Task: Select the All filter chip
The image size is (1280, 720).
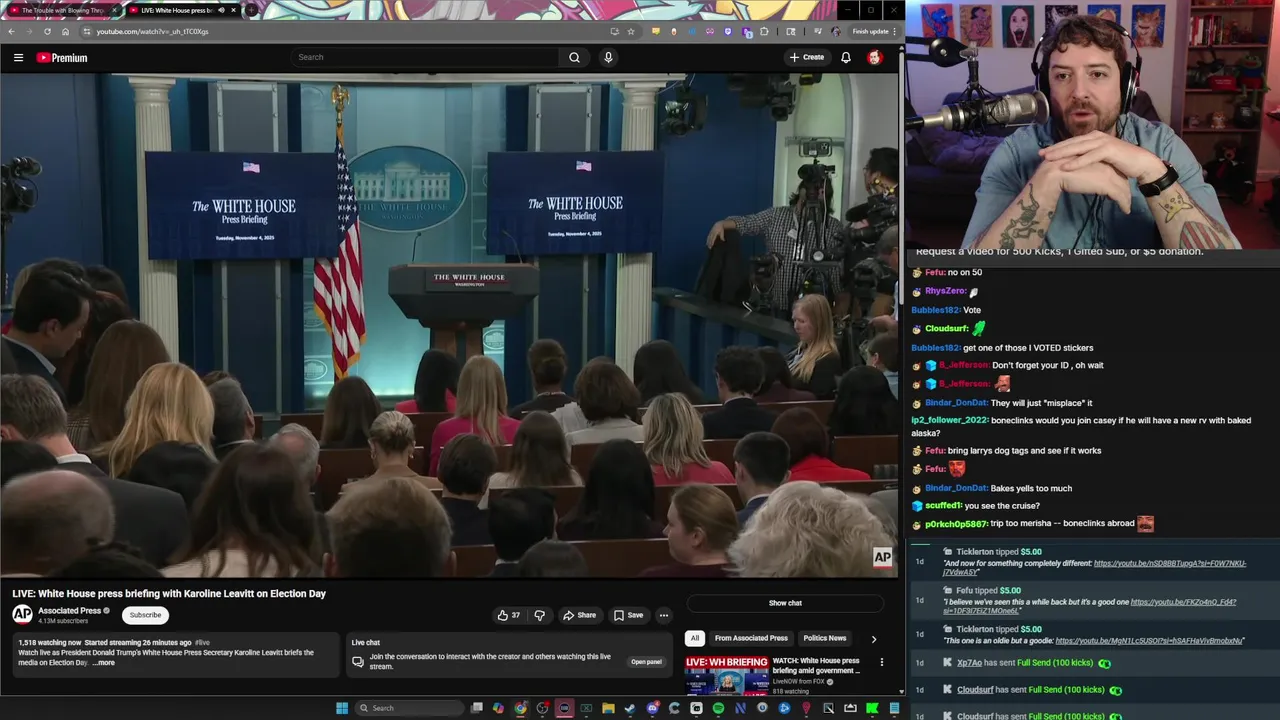Action: pyautogui.click(x=695, y=638)
